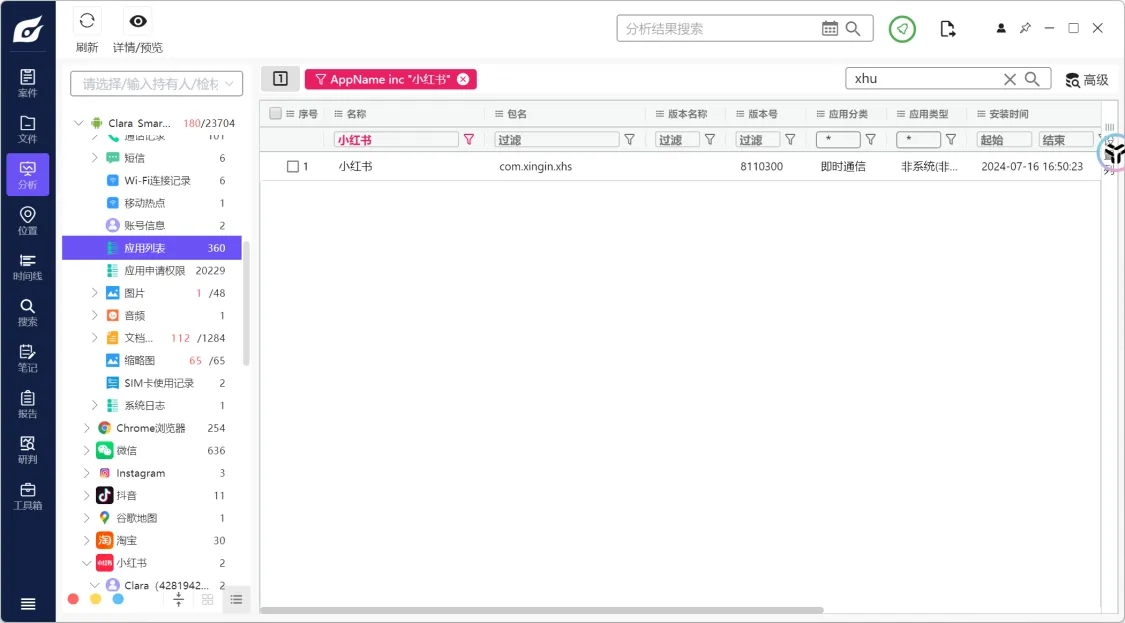The height and width of the screenshot is (623, 1125).
Task: Click the yellow dot at bottom left
Action: [95, 599]
